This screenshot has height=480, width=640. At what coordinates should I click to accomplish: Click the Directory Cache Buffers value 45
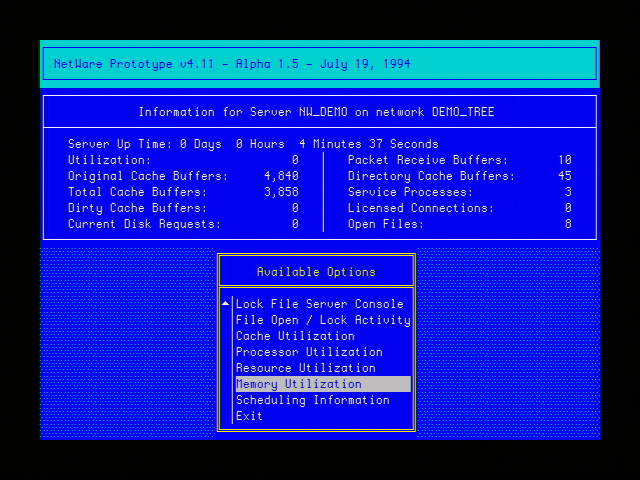(565, 176)
